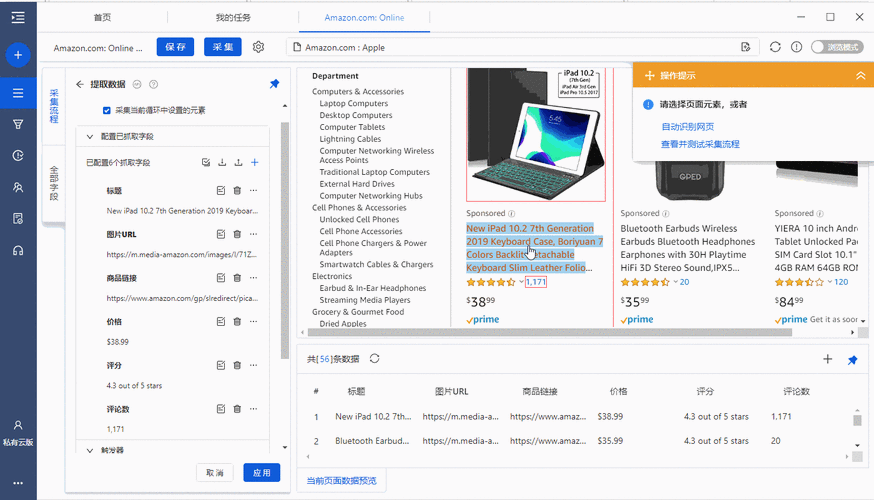Open the 全部字段 vertical tab

tap(54, 183)
